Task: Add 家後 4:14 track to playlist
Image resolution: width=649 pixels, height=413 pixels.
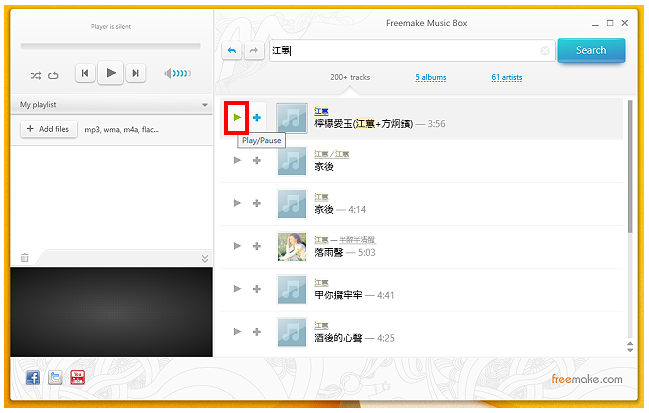Action: click(257, 203)
